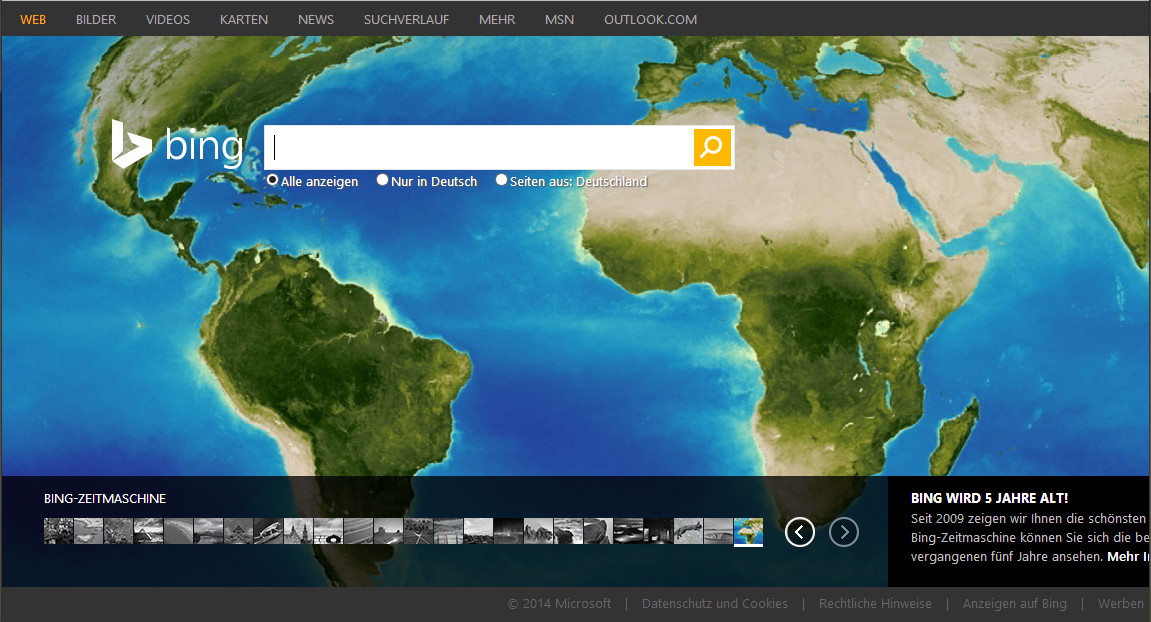
Task: Click the "© 2014 Microsoft" footer text
Action: [559, 604]
